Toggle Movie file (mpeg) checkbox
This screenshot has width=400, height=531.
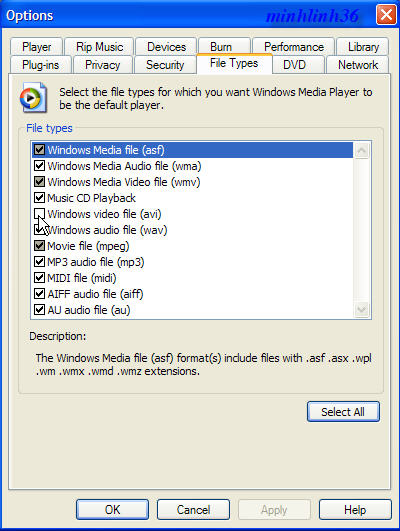pyautogui.click(x=39, y=246)
